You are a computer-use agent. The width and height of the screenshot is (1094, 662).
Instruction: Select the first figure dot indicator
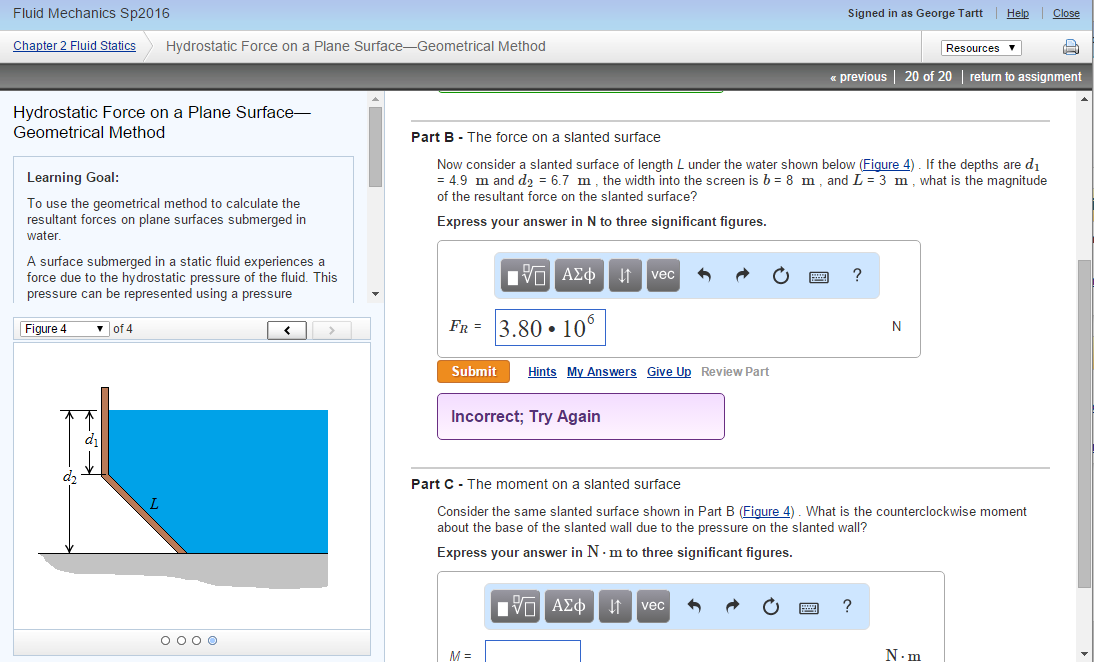pos(166,641)
